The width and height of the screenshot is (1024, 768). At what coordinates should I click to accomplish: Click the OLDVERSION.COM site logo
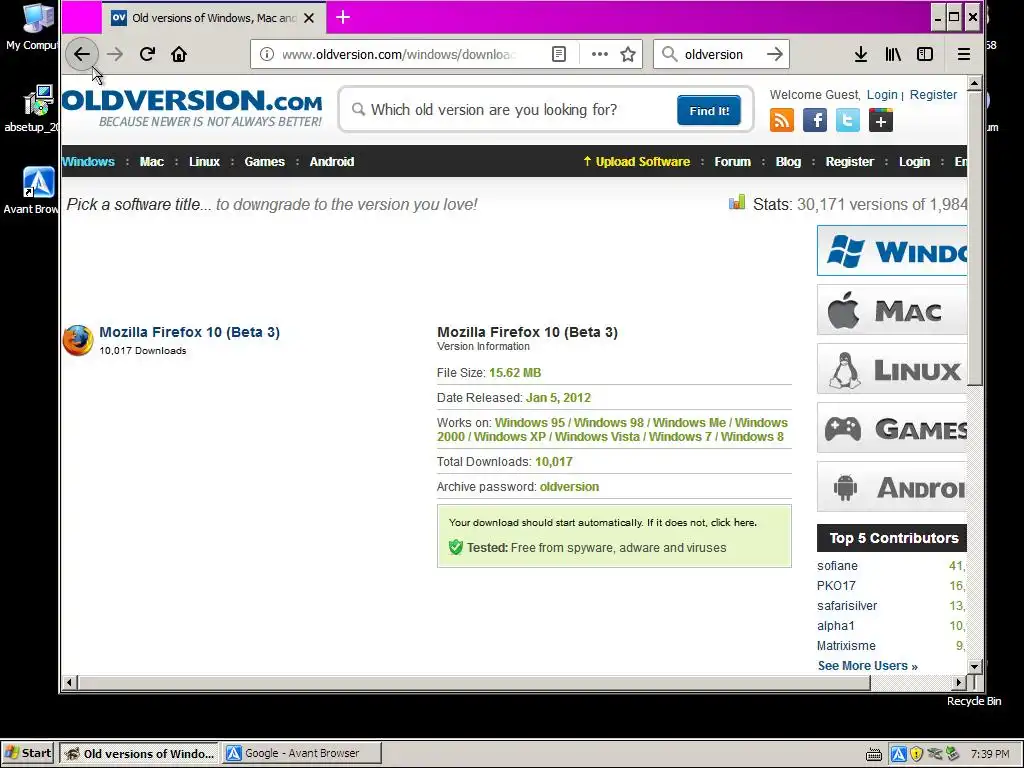(x=193, y=108)
